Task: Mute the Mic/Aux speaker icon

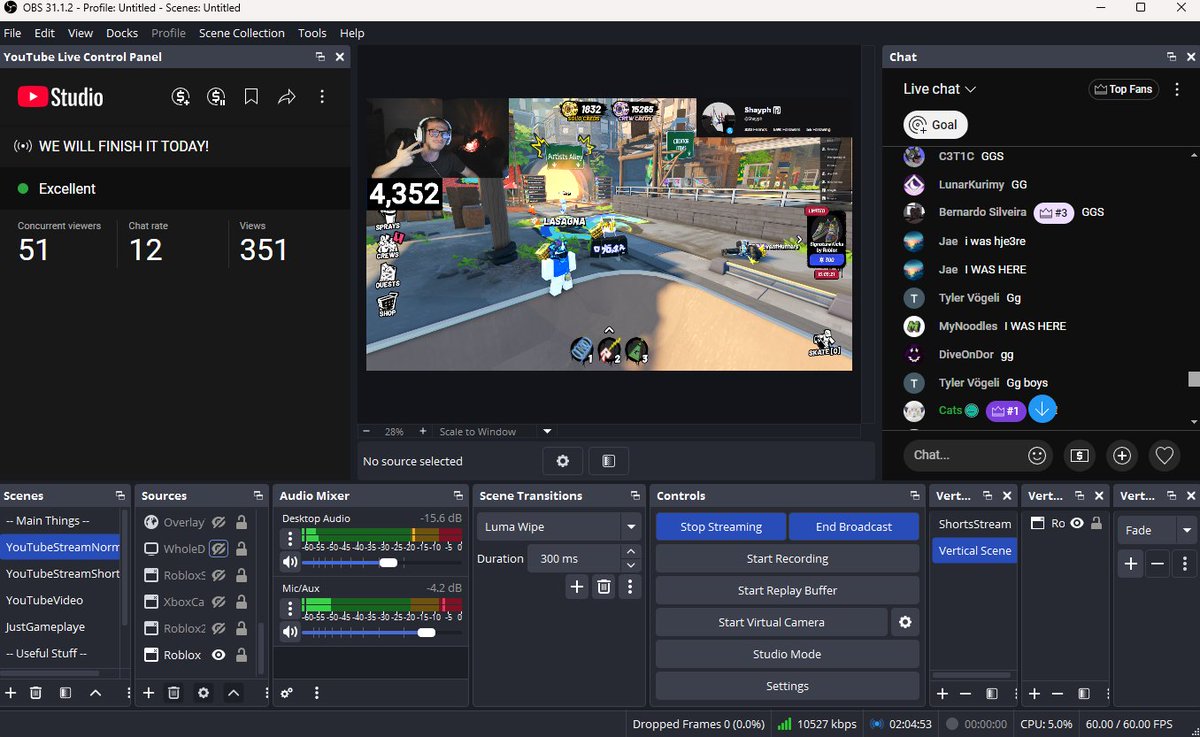Action: (x=290, y=630)
